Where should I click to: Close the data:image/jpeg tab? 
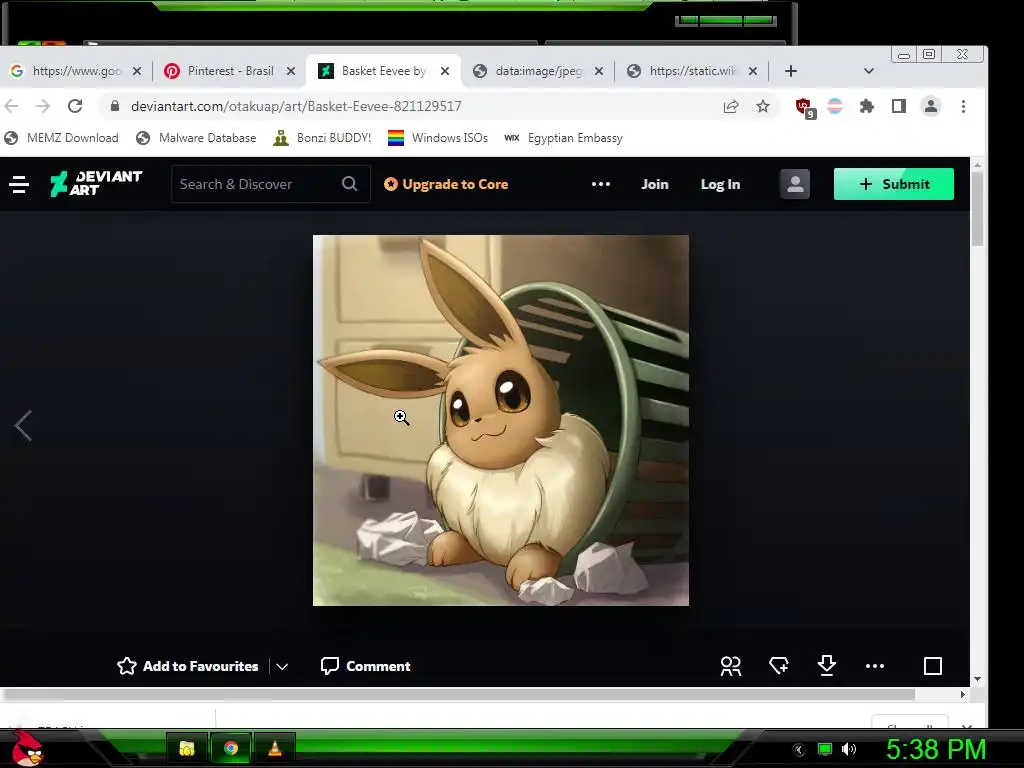point(599,71)
